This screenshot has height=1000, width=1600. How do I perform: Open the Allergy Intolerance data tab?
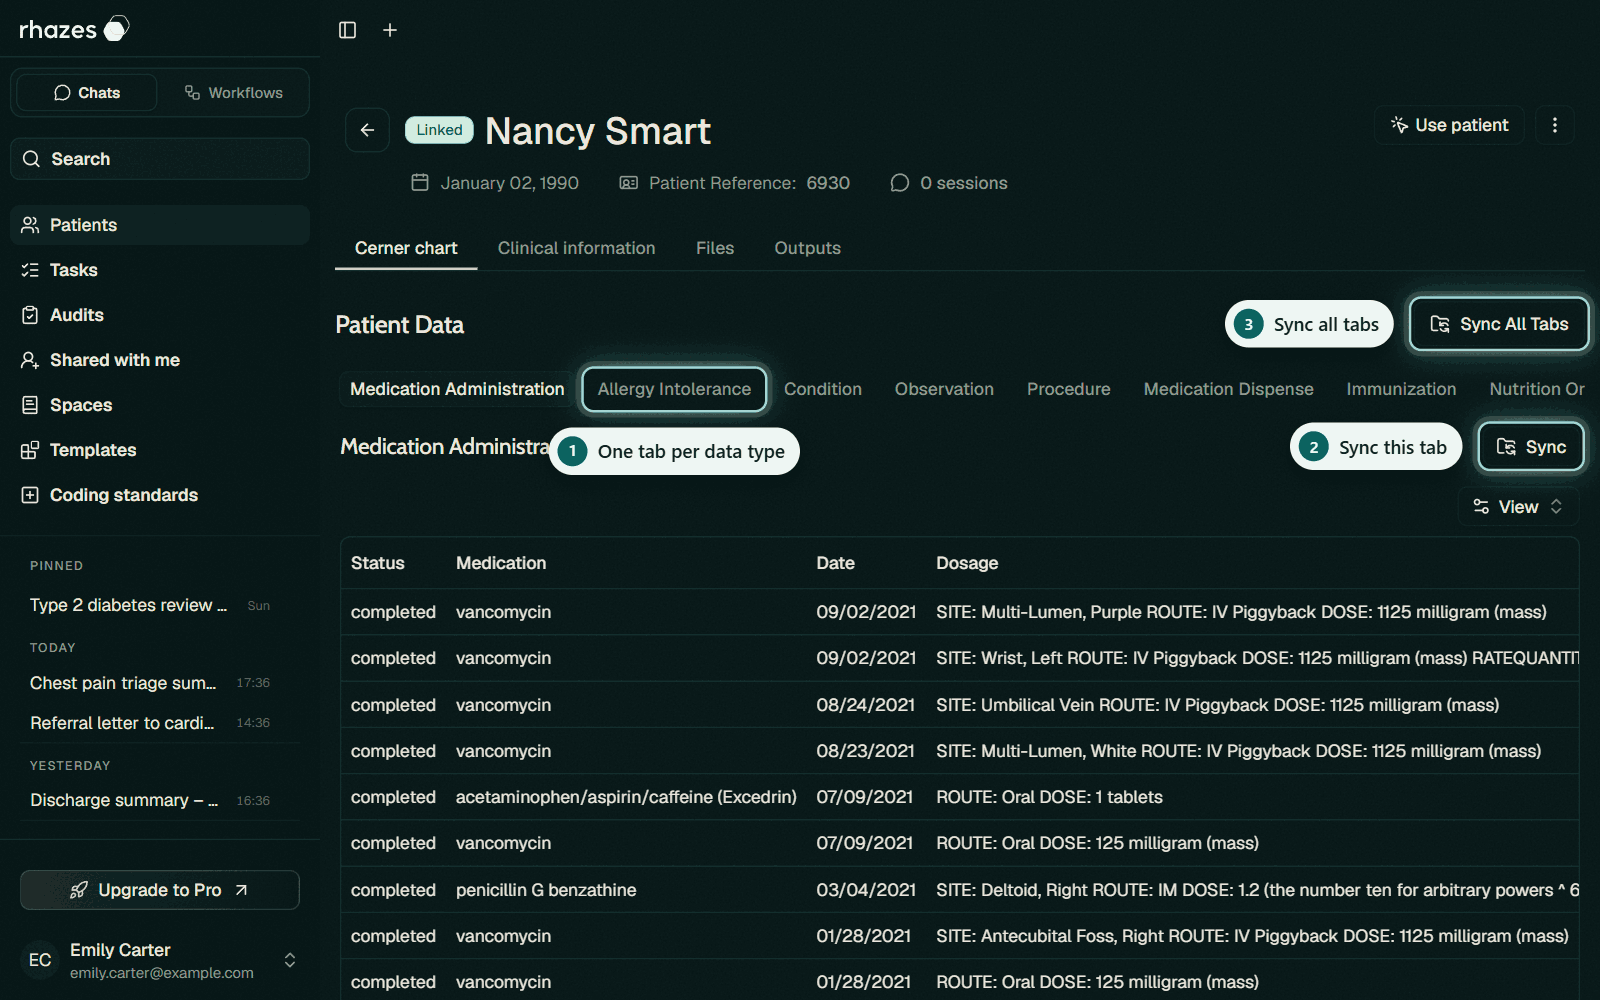pos(674,389)
